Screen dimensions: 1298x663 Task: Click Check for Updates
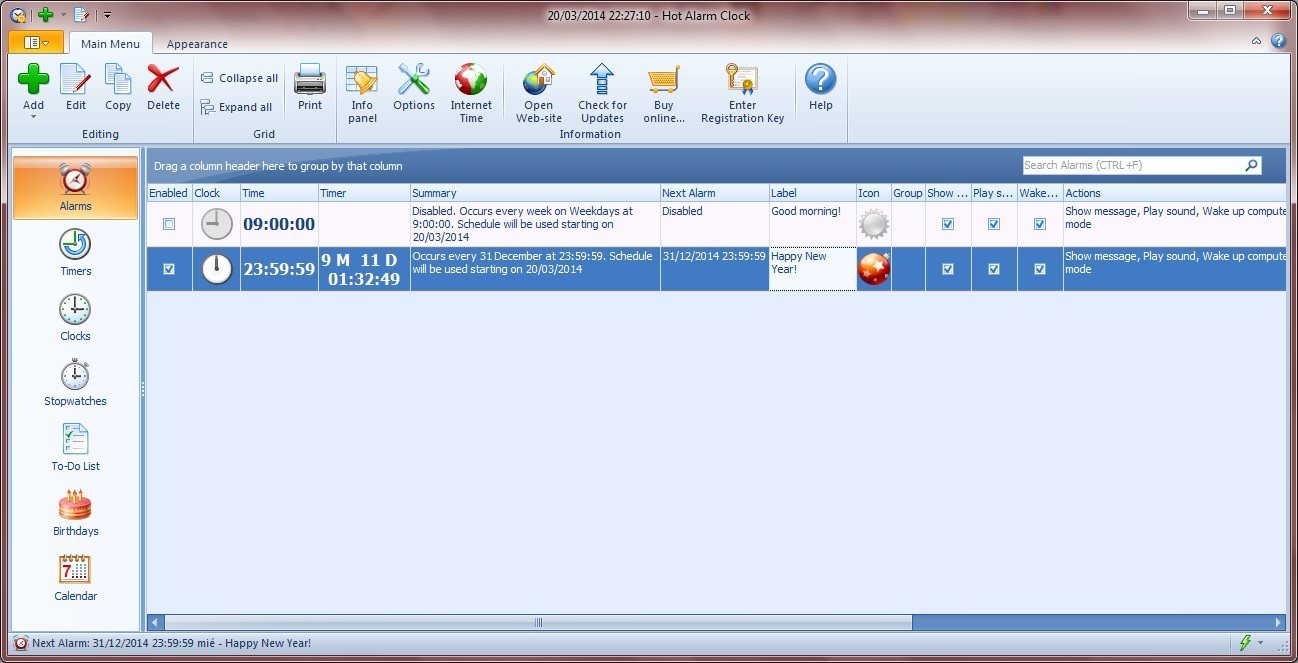(x=601, y=92)
